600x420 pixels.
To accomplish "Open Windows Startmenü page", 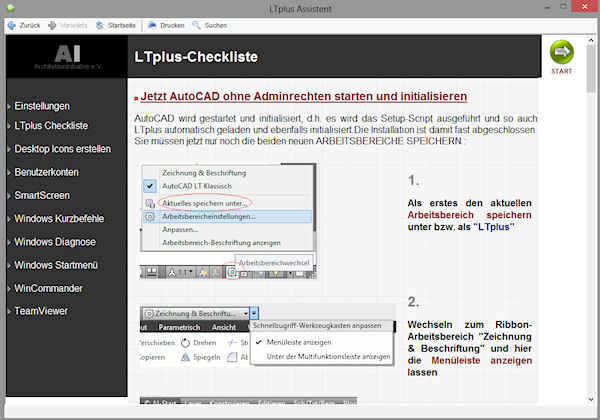I will pyautogui.click(x=56, y=265).
